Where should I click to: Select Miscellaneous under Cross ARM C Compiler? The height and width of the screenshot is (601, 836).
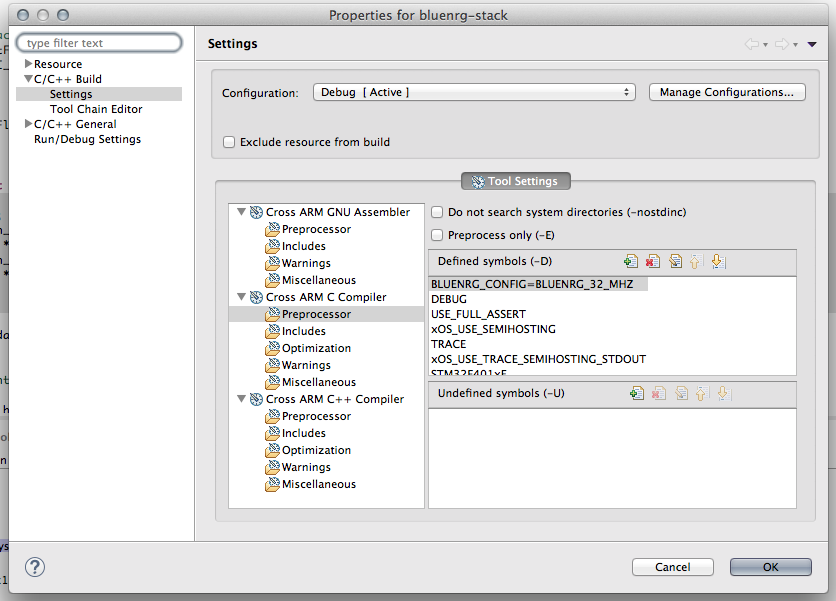319,382
